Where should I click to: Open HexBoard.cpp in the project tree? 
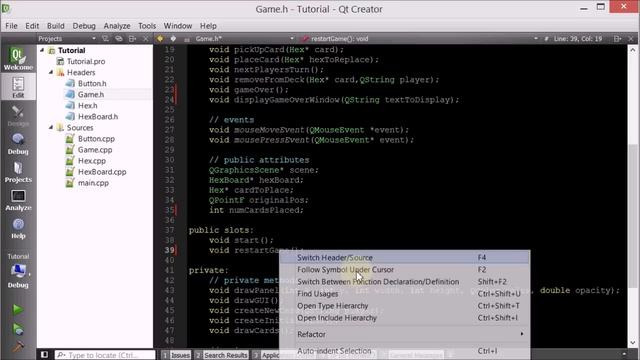[102, 172]
